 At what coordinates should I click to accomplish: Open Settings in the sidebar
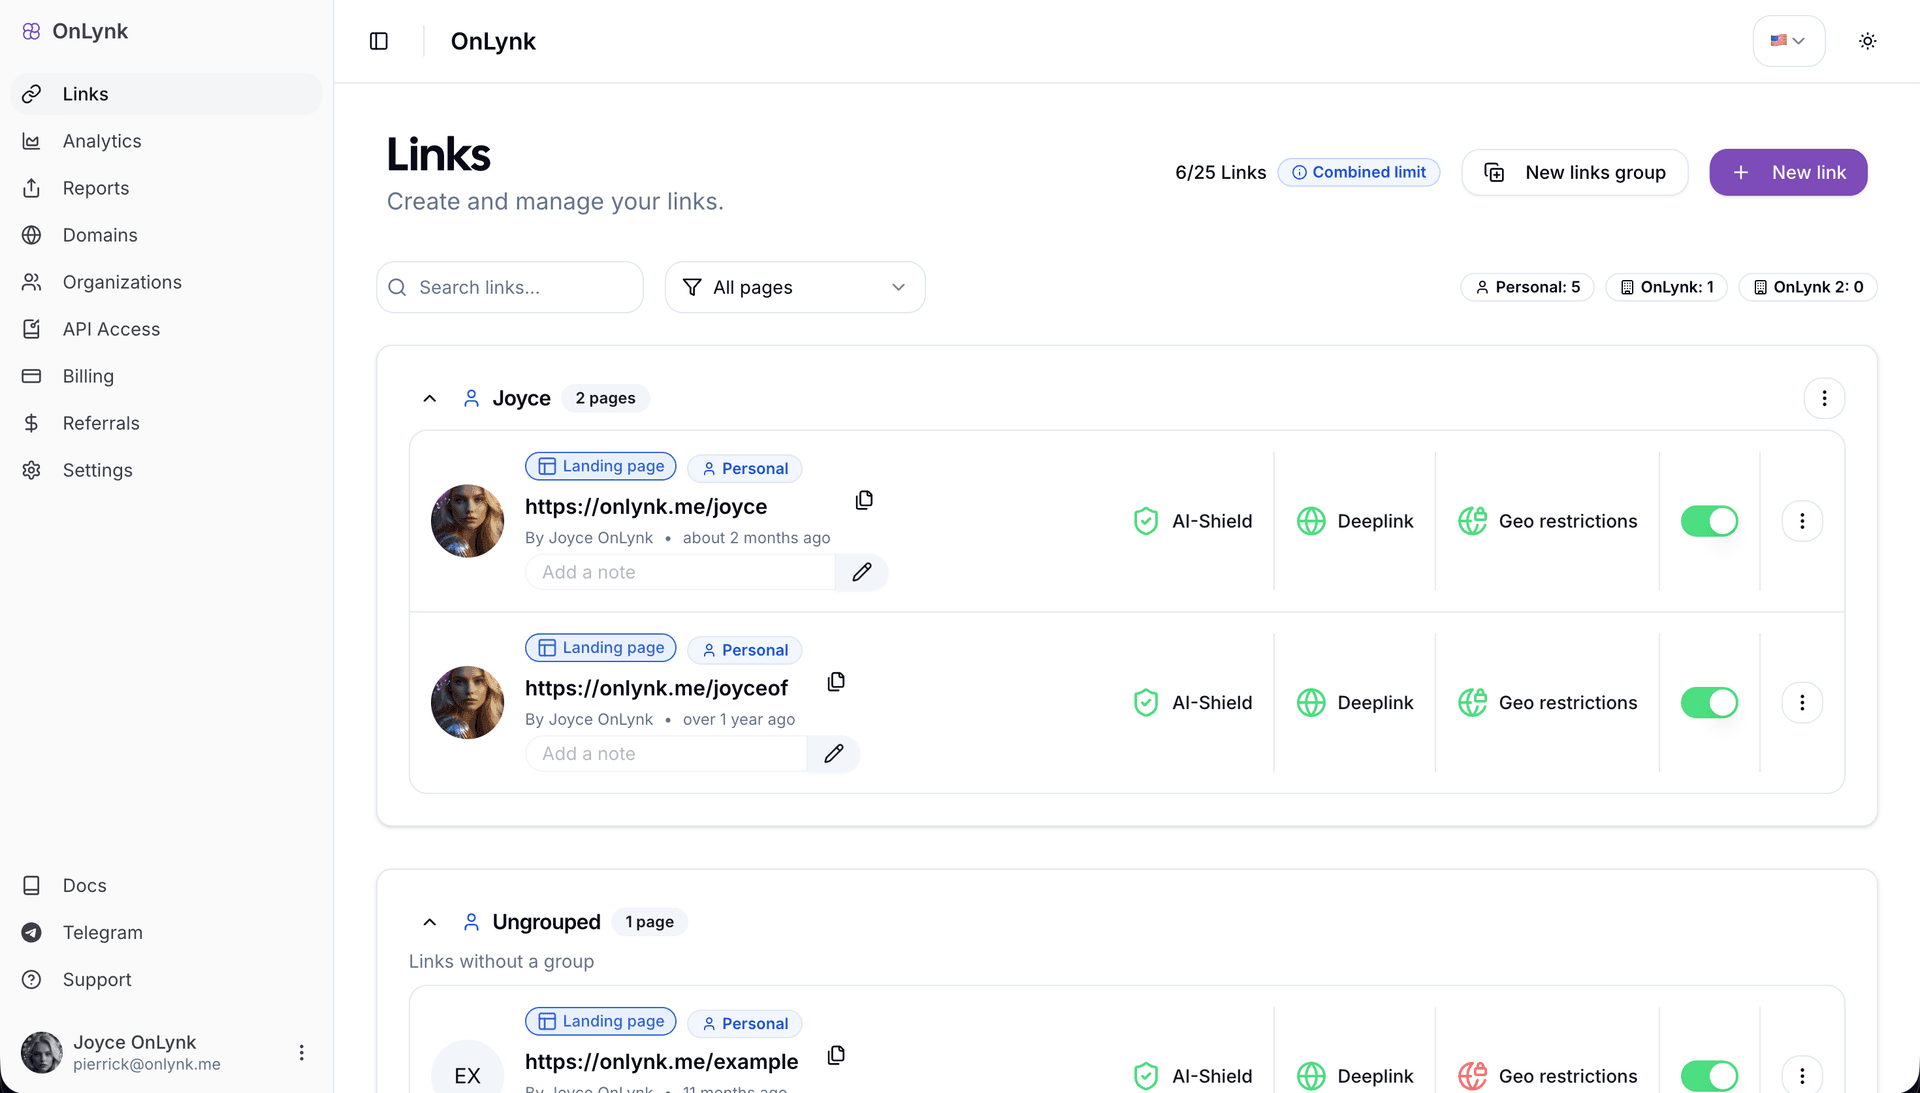coord(166,470)
